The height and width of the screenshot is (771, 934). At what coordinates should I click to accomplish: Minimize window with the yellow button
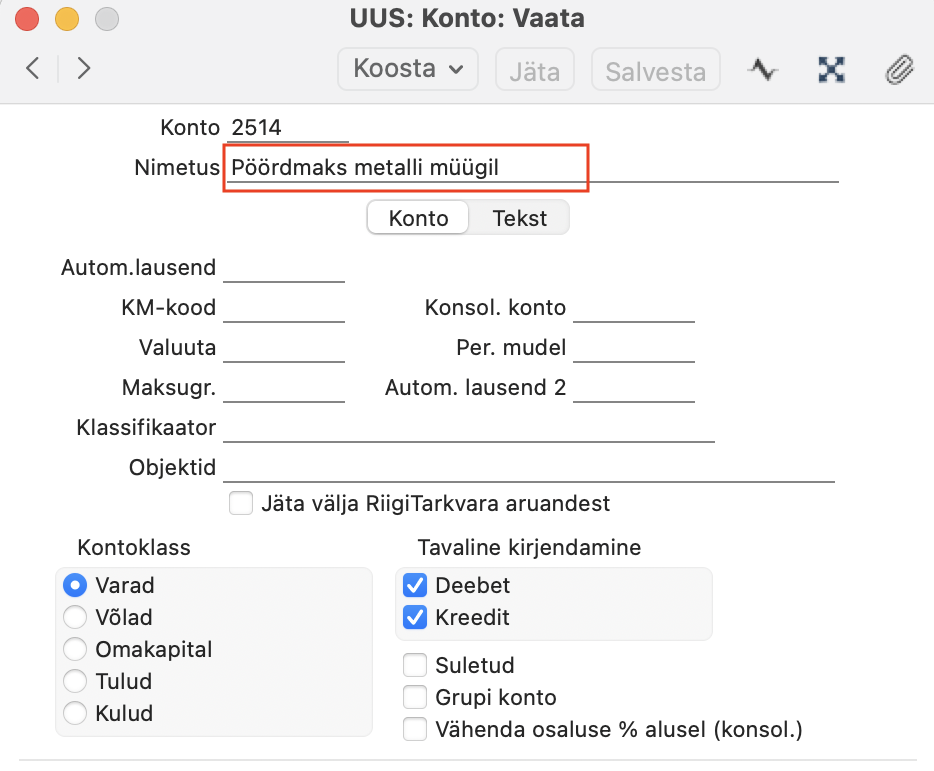[x=67, y=18]
